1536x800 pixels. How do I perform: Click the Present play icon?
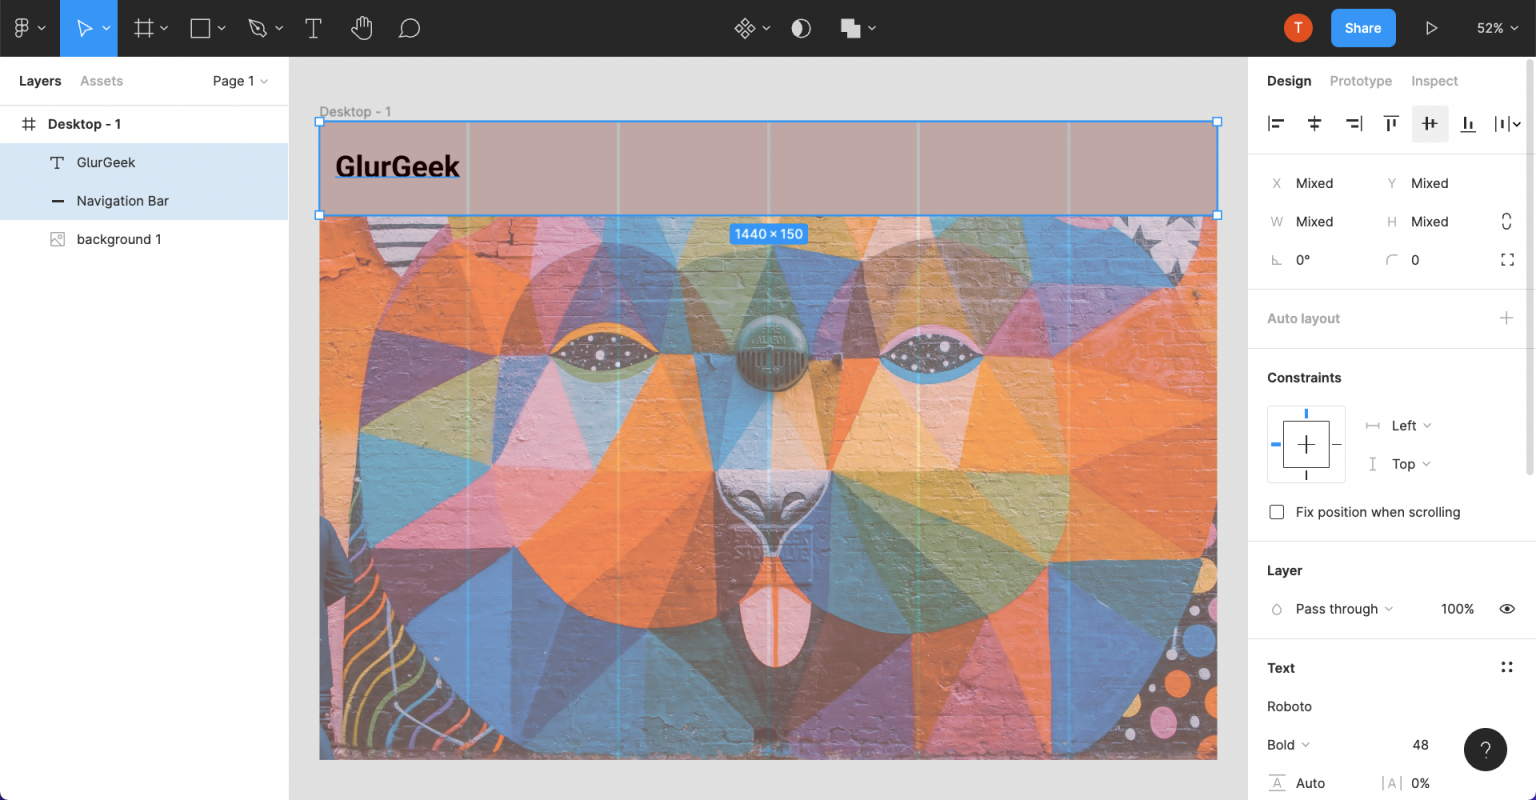click(x=1431, y=28)
